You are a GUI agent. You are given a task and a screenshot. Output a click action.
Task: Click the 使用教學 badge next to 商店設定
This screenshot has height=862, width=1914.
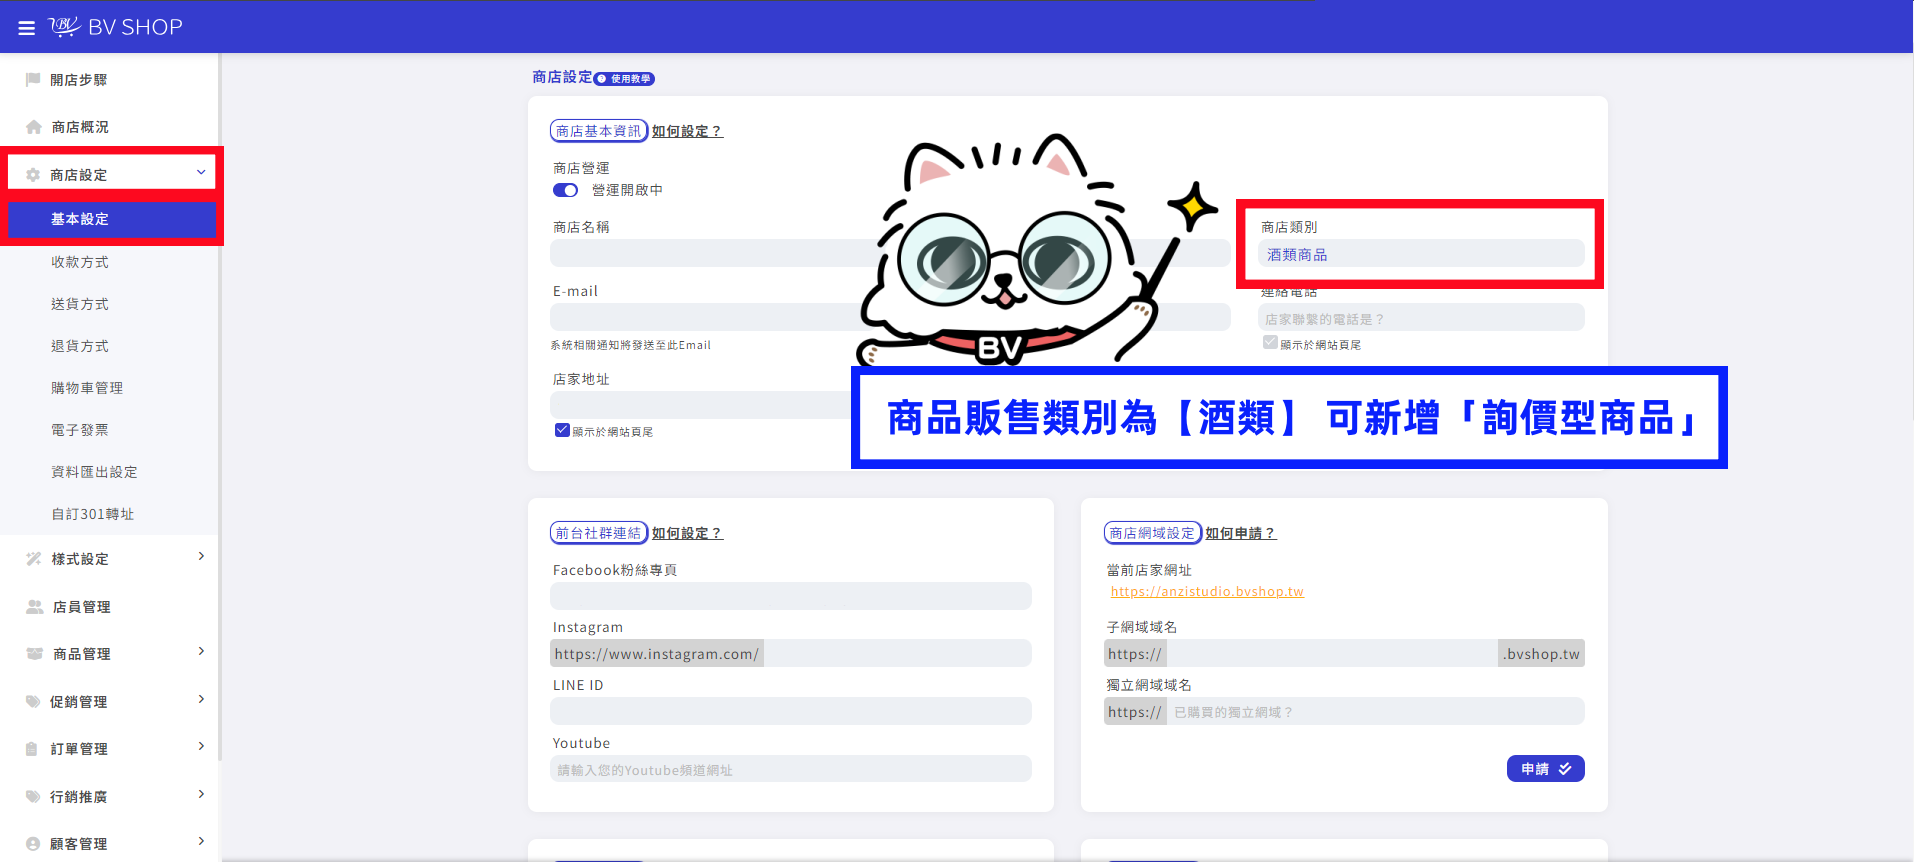point(625,79)
